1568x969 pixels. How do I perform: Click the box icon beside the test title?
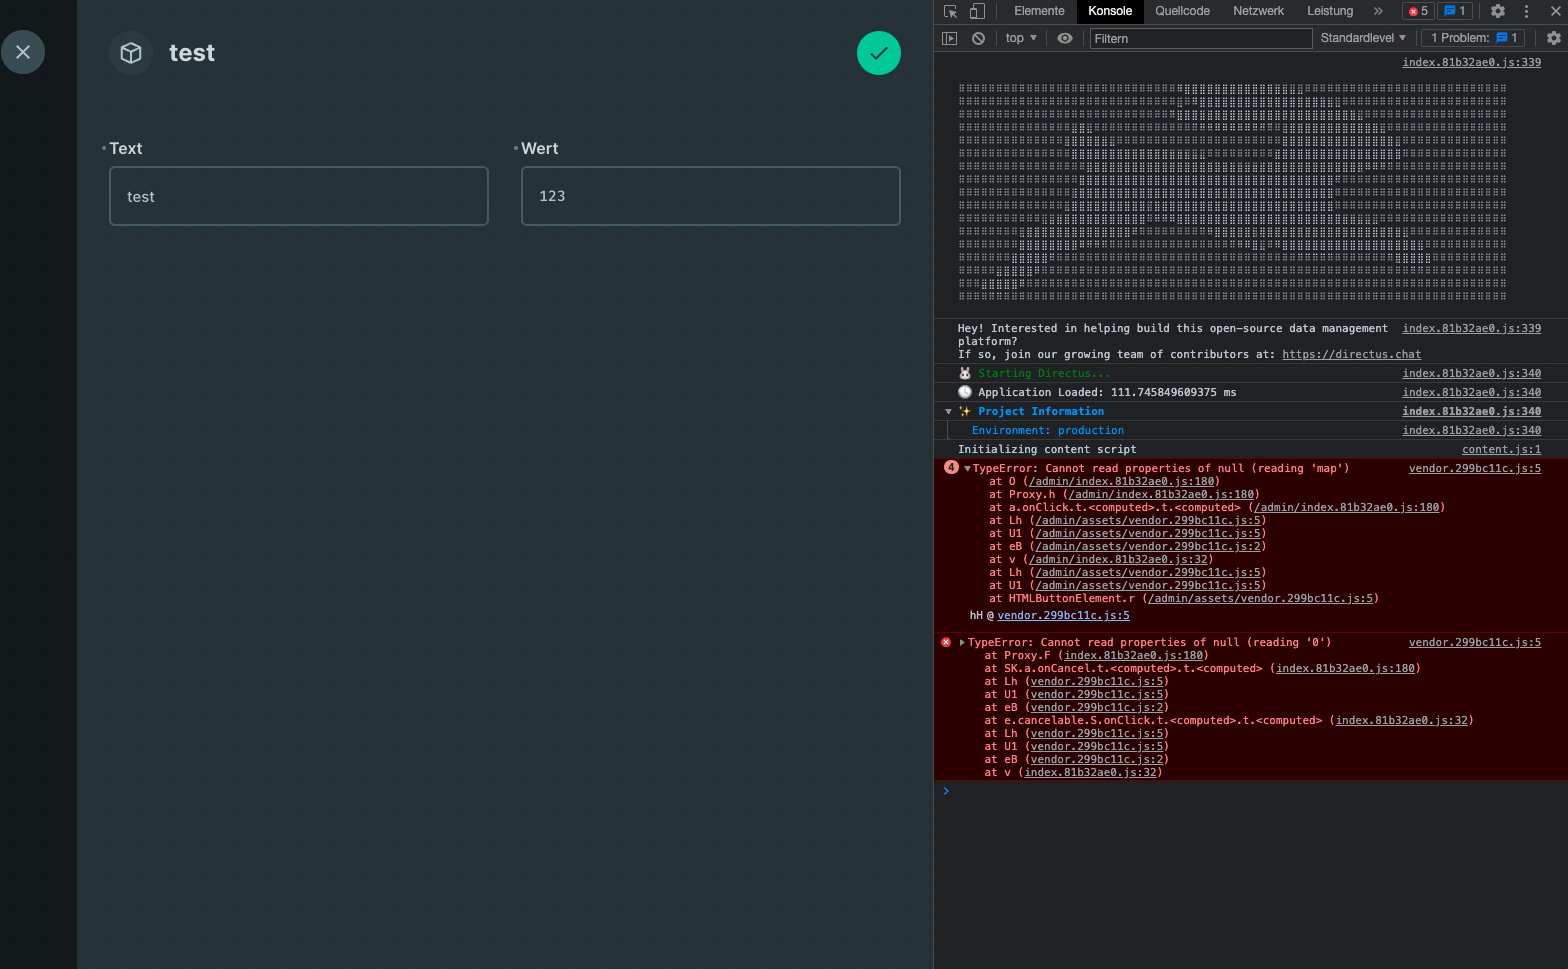pos(131,53)
